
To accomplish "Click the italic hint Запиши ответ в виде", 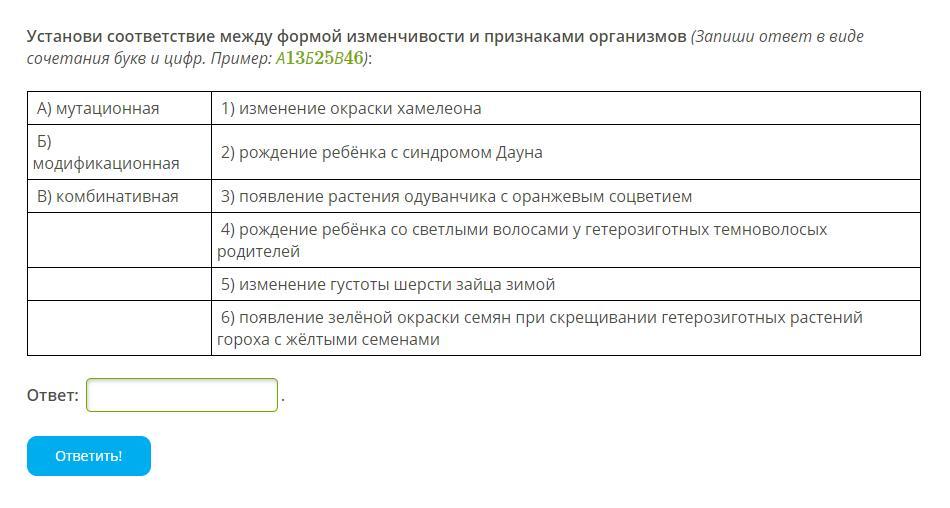I will 777,36.
